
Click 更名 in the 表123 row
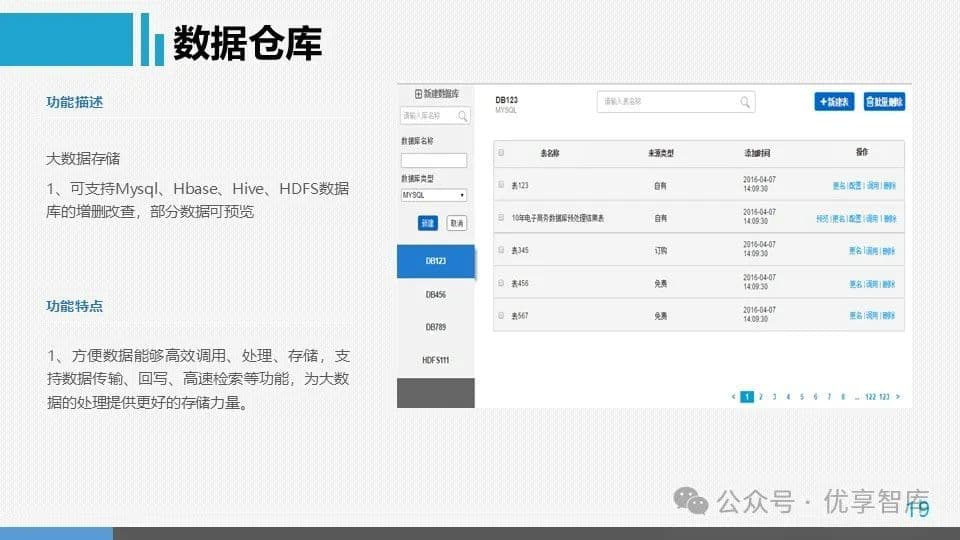[x=839, y=186]
